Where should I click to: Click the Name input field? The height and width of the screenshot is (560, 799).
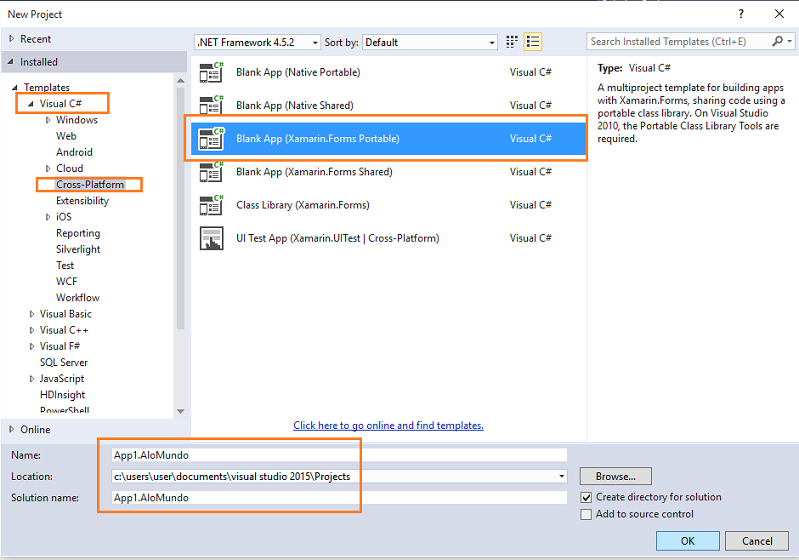tap(339, 455)
